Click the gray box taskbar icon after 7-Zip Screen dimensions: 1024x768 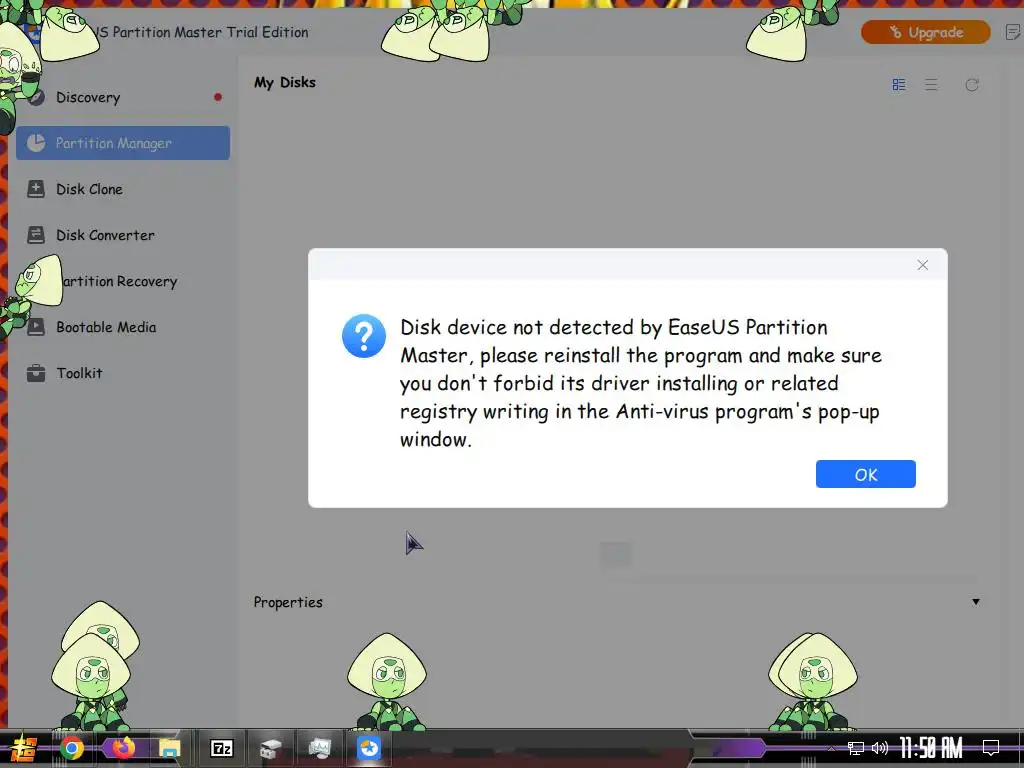tap(270, 748)
